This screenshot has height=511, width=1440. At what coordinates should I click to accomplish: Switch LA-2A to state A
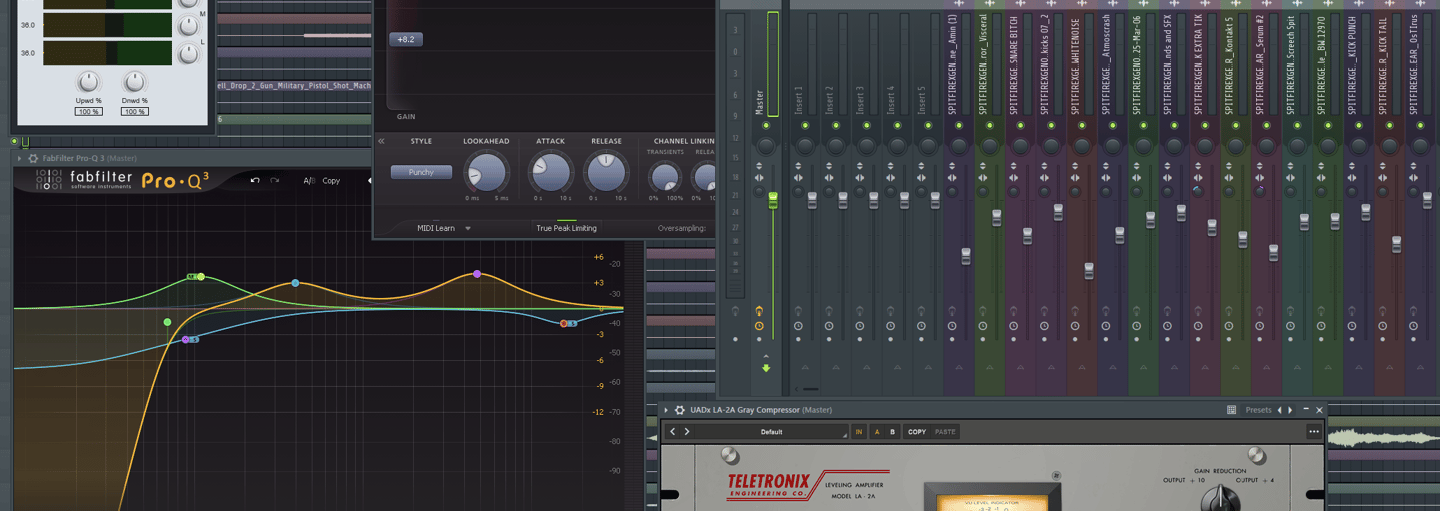877,432
